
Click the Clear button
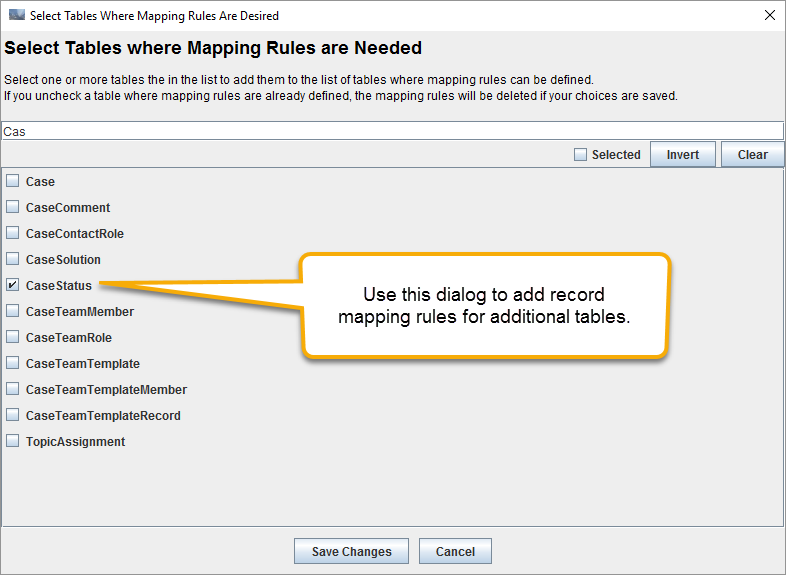coord(752,154)
